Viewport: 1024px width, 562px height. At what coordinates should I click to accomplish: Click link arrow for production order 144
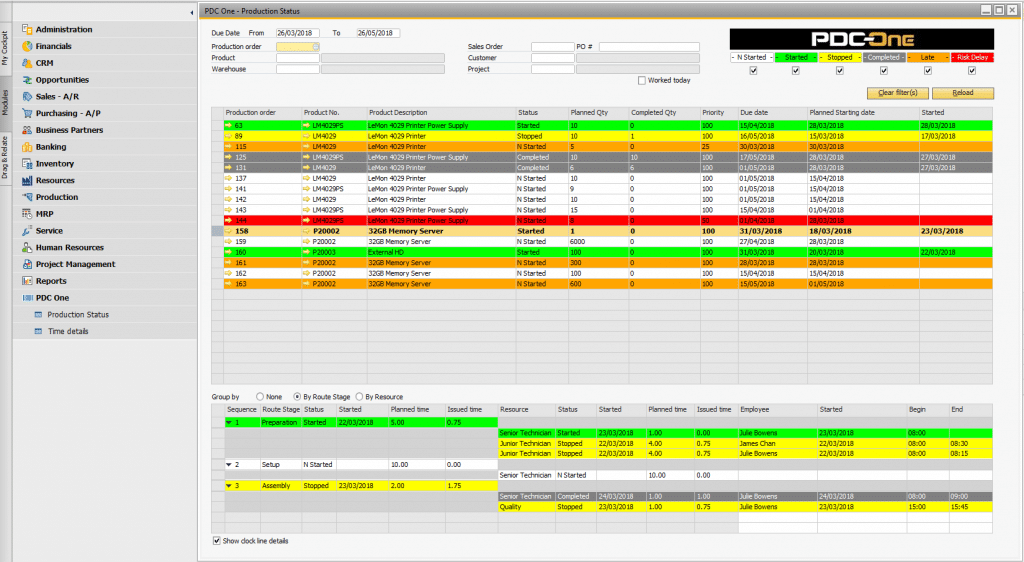[229, 220]
